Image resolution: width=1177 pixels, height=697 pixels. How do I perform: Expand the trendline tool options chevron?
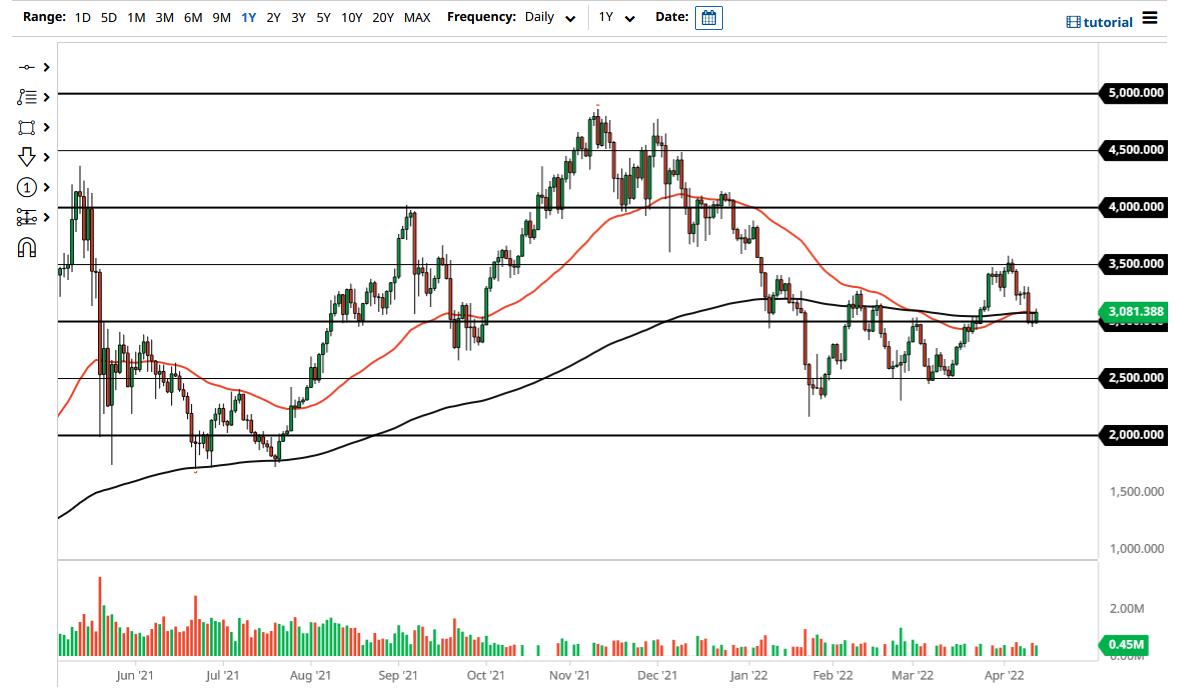[45, 67]
